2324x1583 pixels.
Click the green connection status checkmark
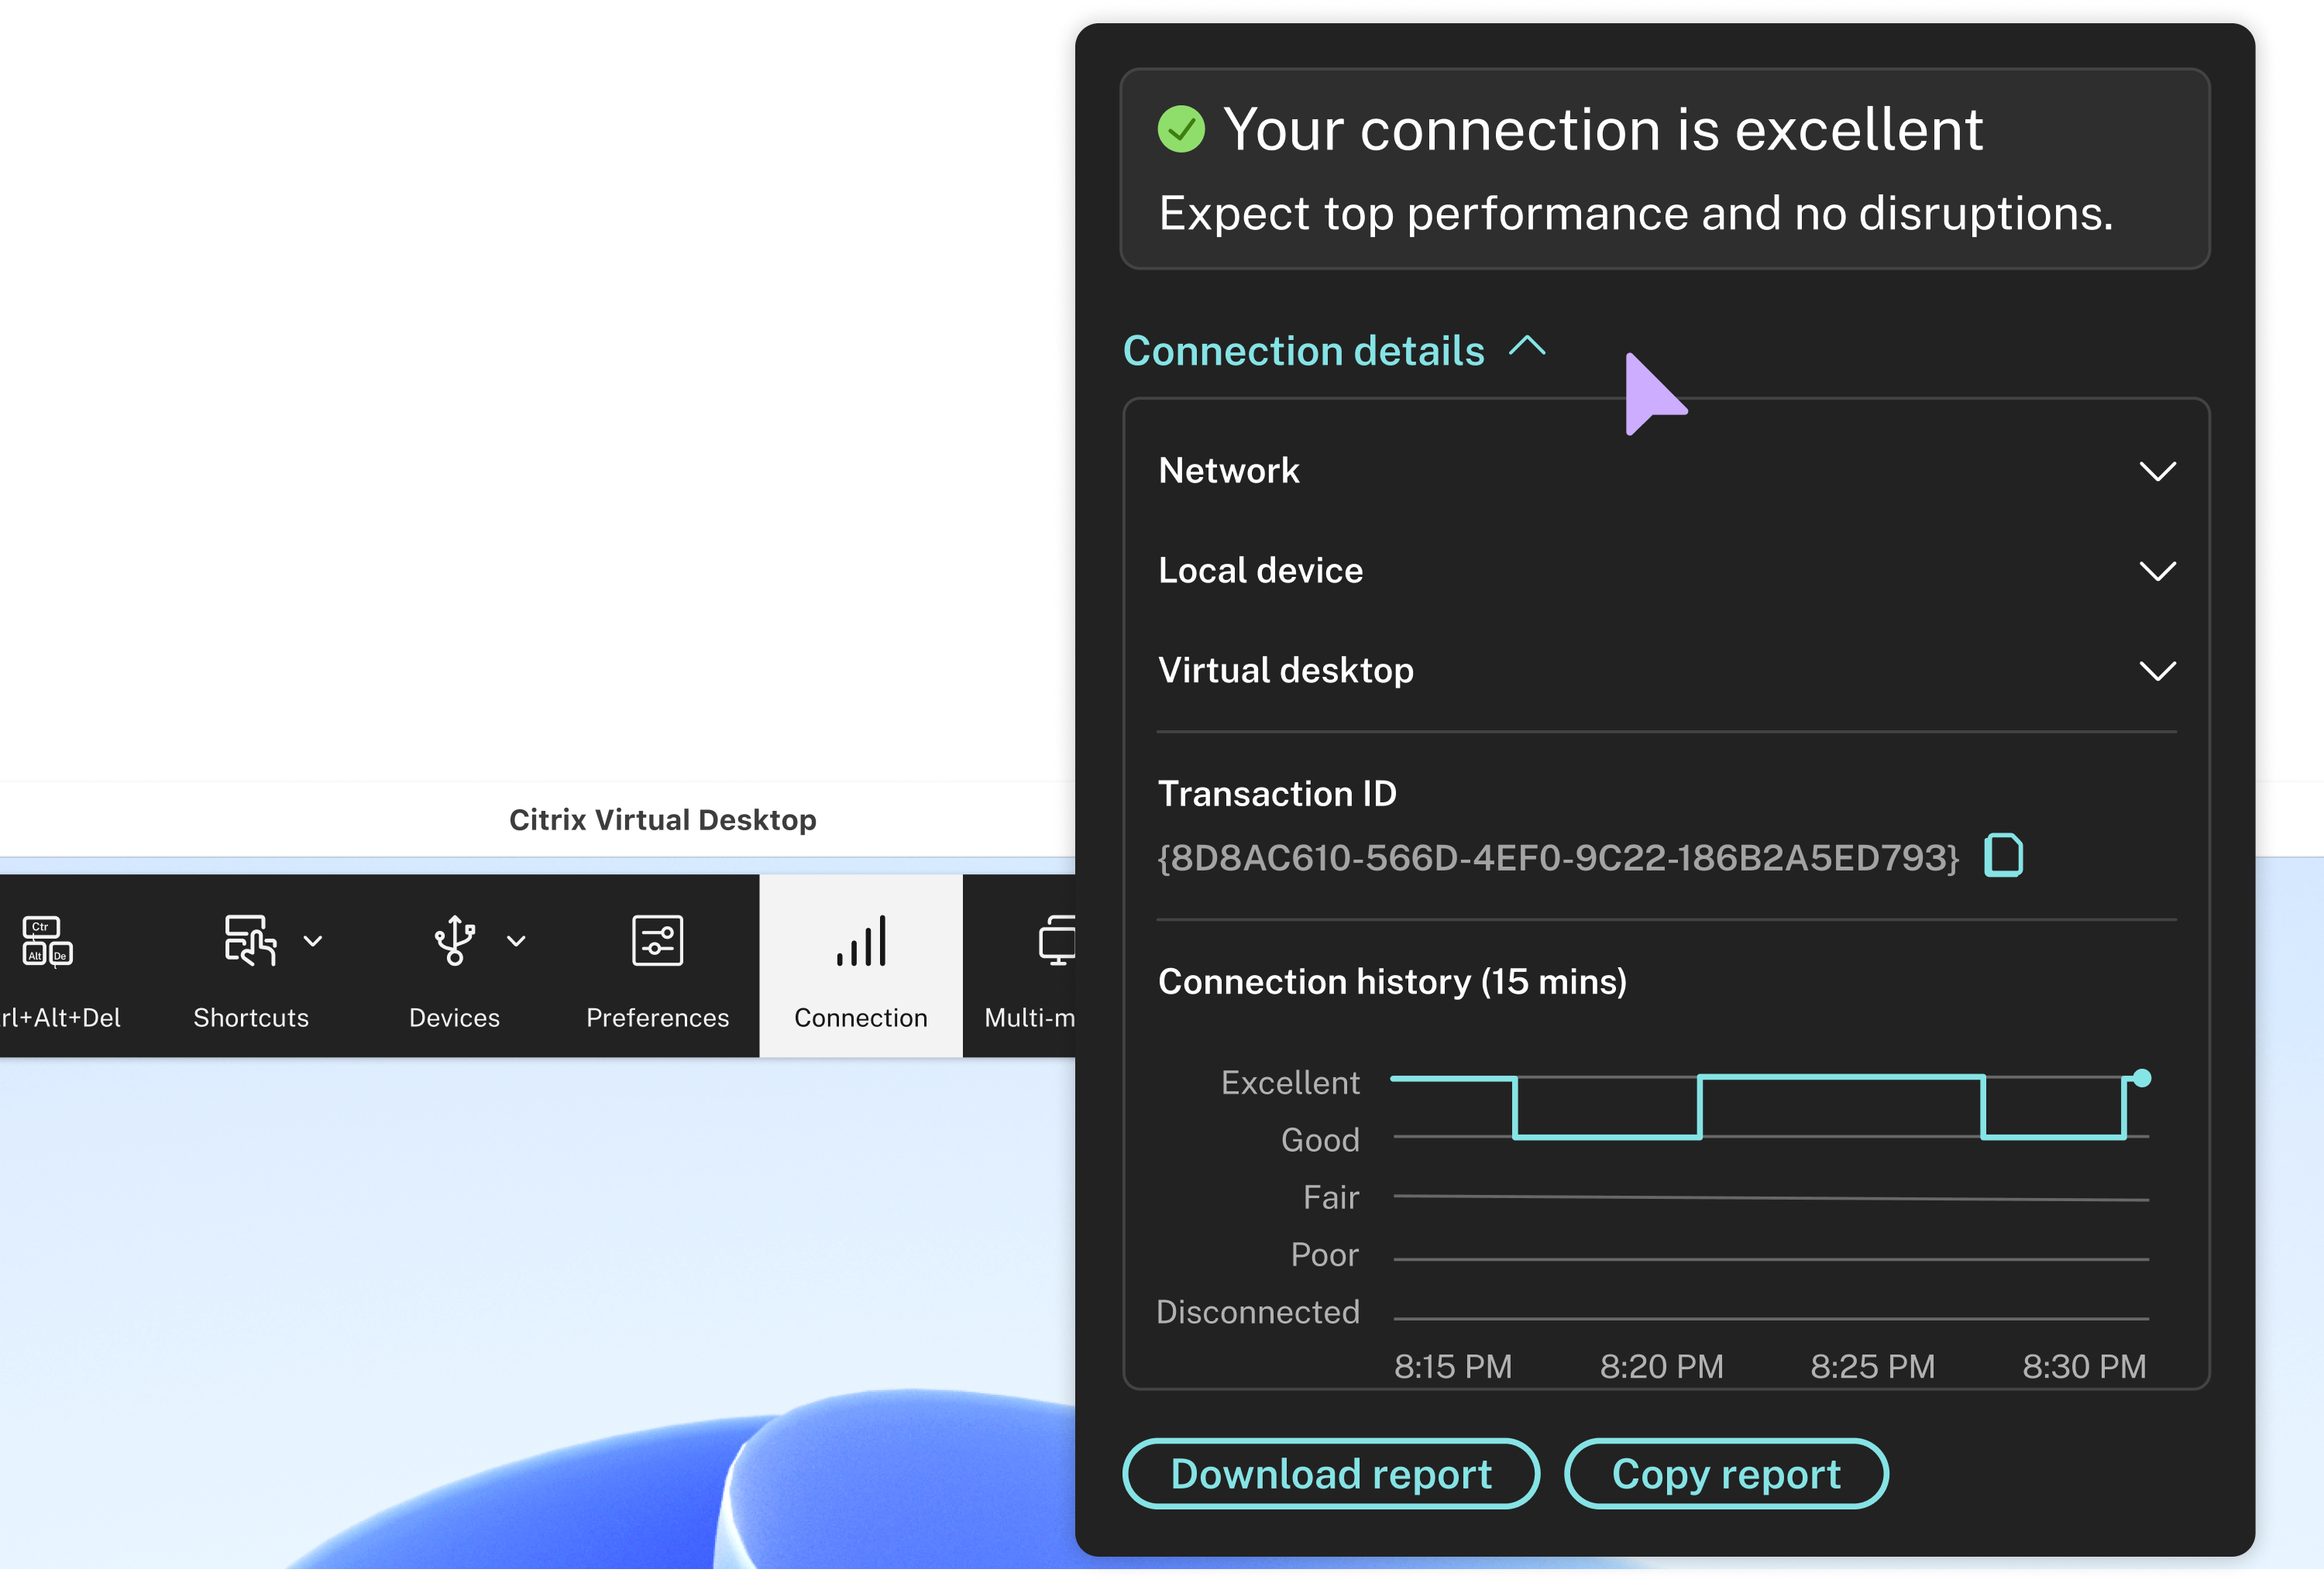coord(1181,130)
